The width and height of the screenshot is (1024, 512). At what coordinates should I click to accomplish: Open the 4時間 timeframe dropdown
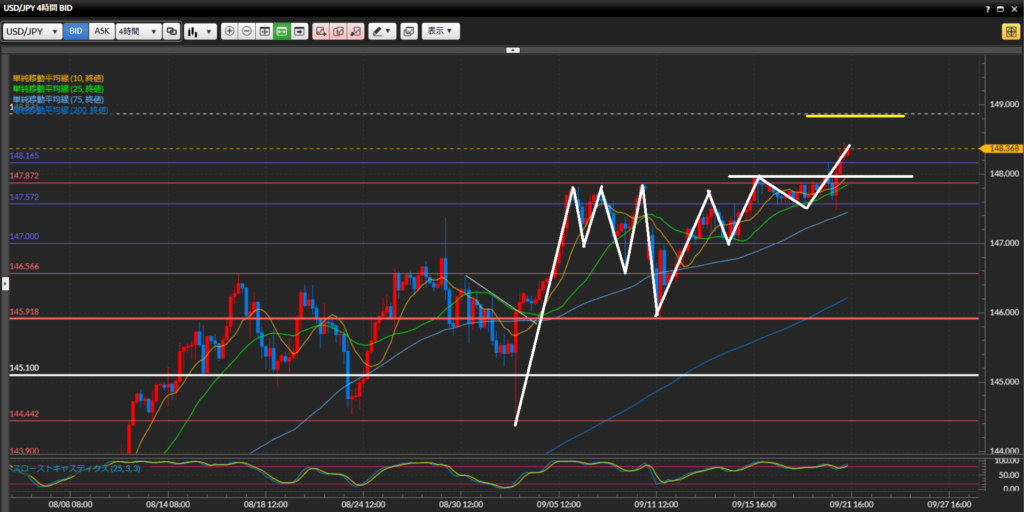[138, 31]
